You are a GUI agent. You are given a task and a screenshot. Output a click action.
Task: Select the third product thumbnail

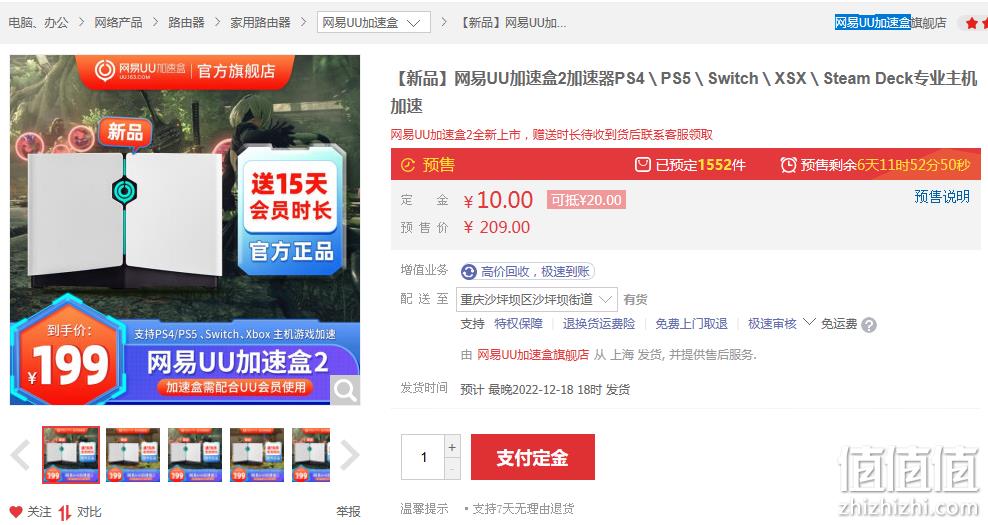195,455
